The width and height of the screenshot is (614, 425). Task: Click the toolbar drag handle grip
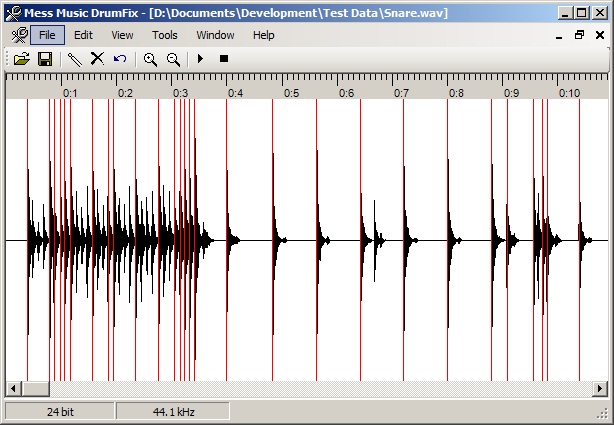click(x=7, y=59)
